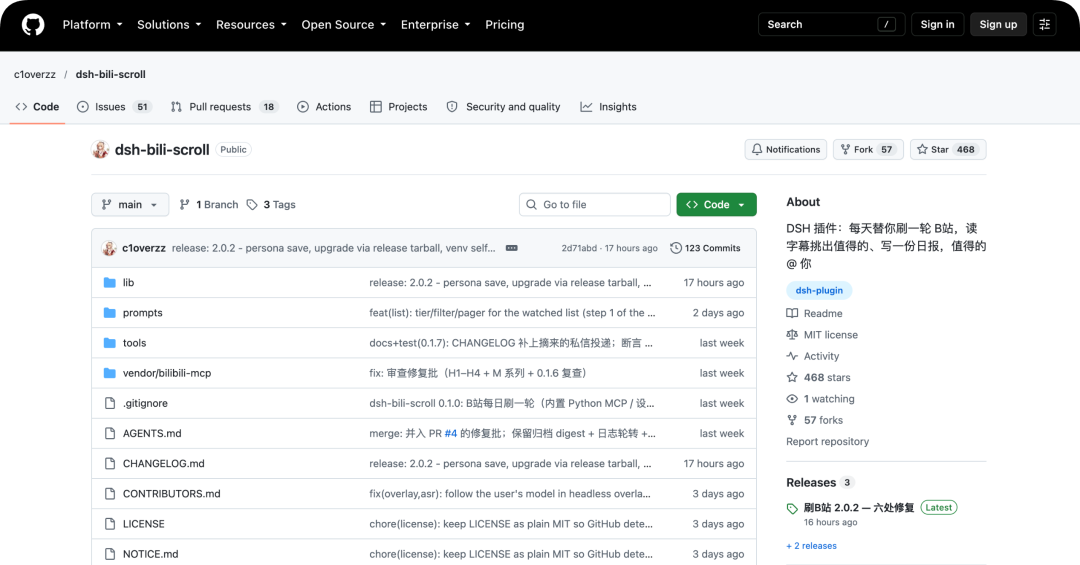
Task: Open the dsh-bili-scroll breadcrumb link
Action: tap(110, 74)
